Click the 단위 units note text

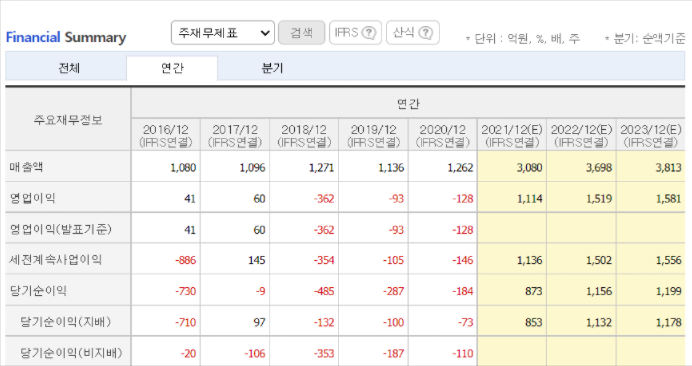(523, 39)
